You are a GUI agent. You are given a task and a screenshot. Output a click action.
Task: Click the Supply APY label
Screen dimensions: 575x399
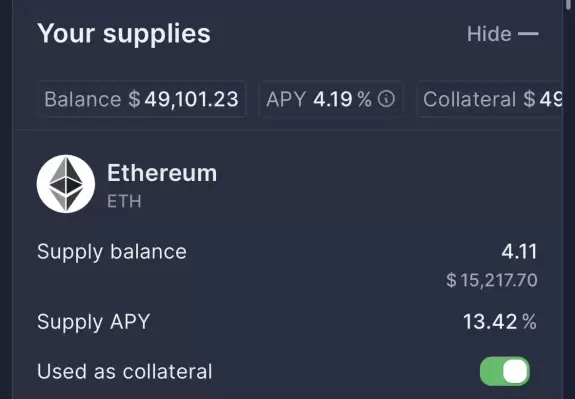94,322
